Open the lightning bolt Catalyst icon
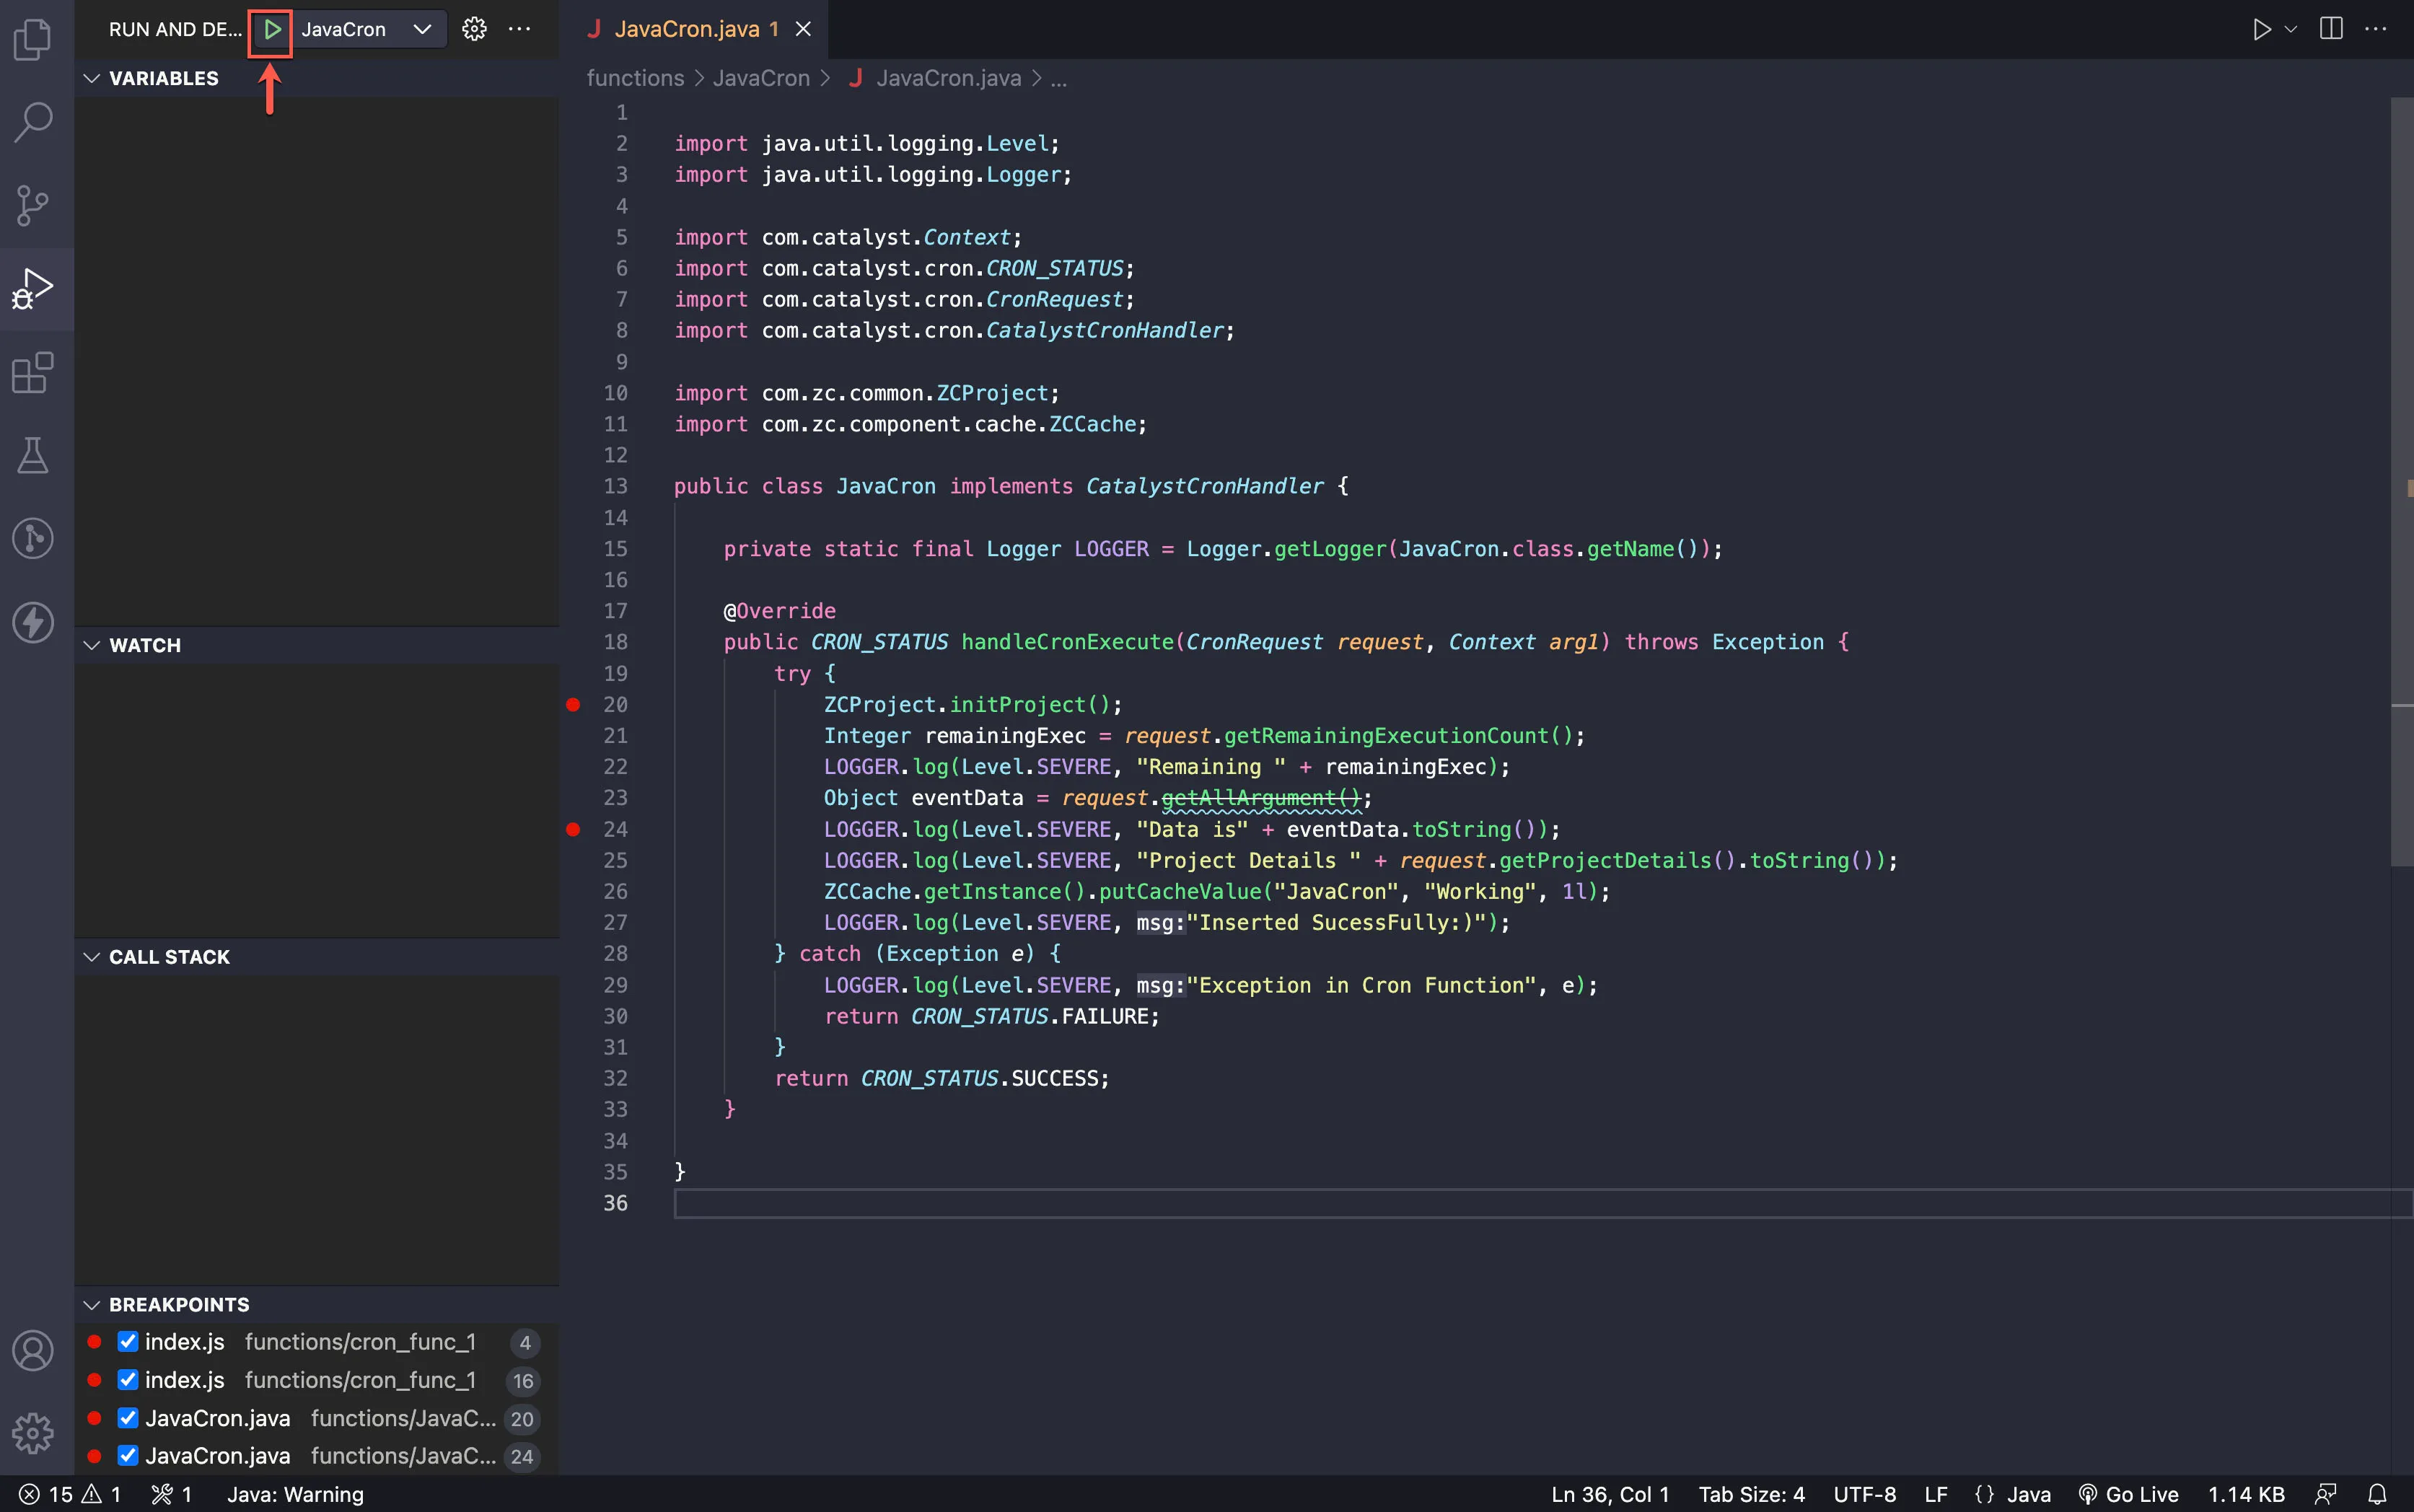This screenshot has height=1512, width=2414. coord(33,622)
